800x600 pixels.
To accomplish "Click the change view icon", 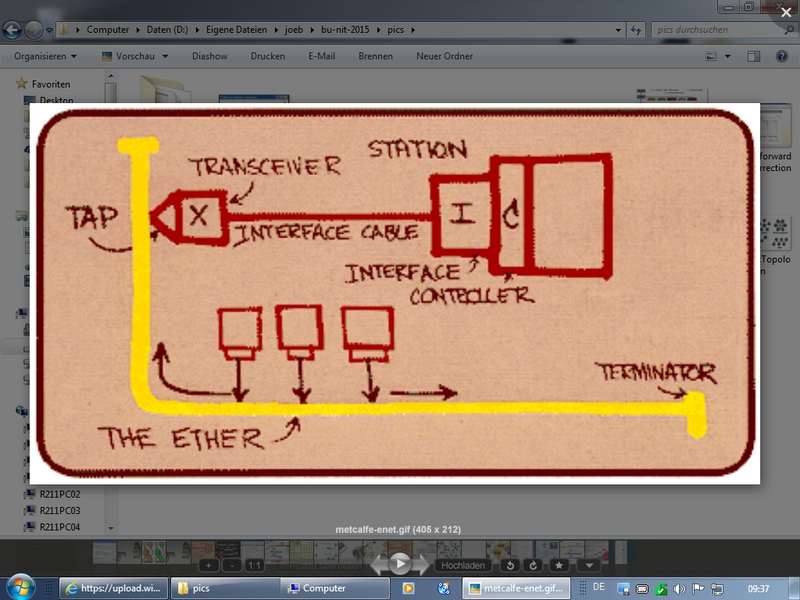I will [711, 56].
